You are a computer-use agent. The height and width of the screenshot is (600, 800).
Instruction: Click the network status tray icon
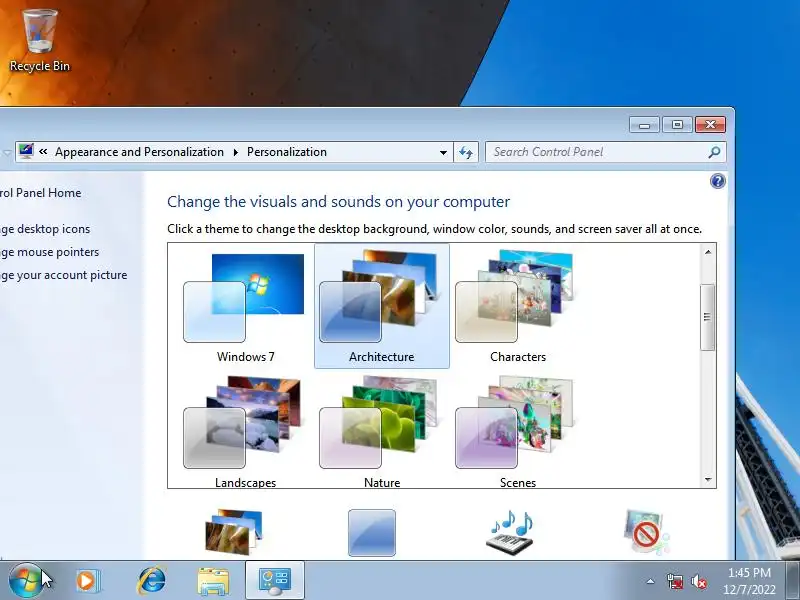click(675, 581)
